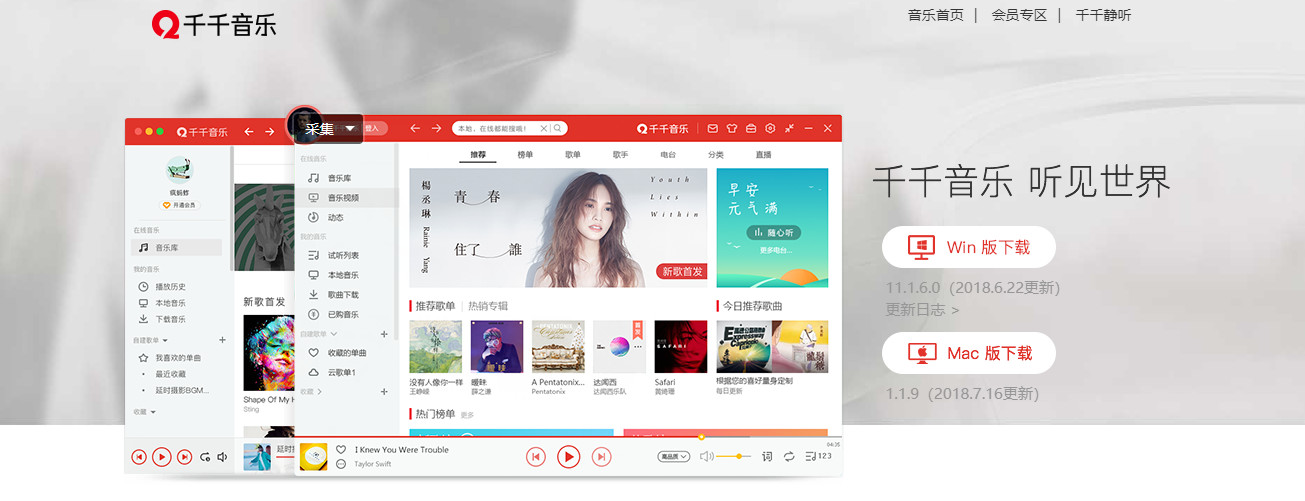Collapse 自建歌单 in the Mac window
Image resolution: width=1305 pixels, height=501 pixels.
click(x=164, y=341)
